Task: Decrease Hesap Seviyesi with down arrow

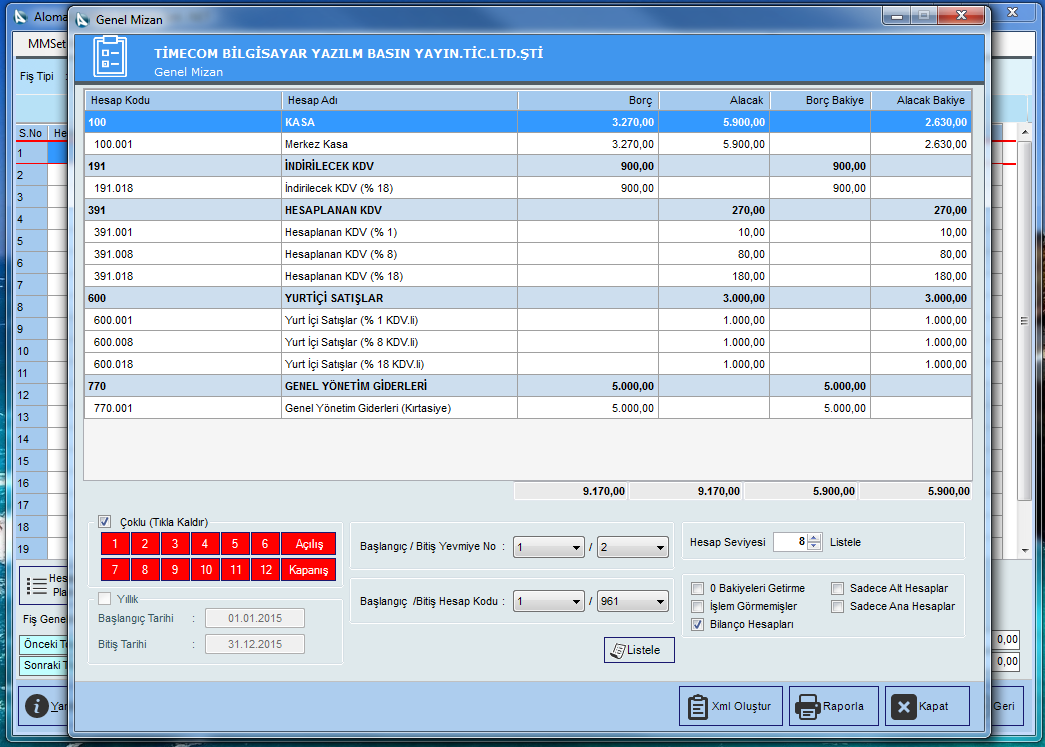Action: click(814, 546)
